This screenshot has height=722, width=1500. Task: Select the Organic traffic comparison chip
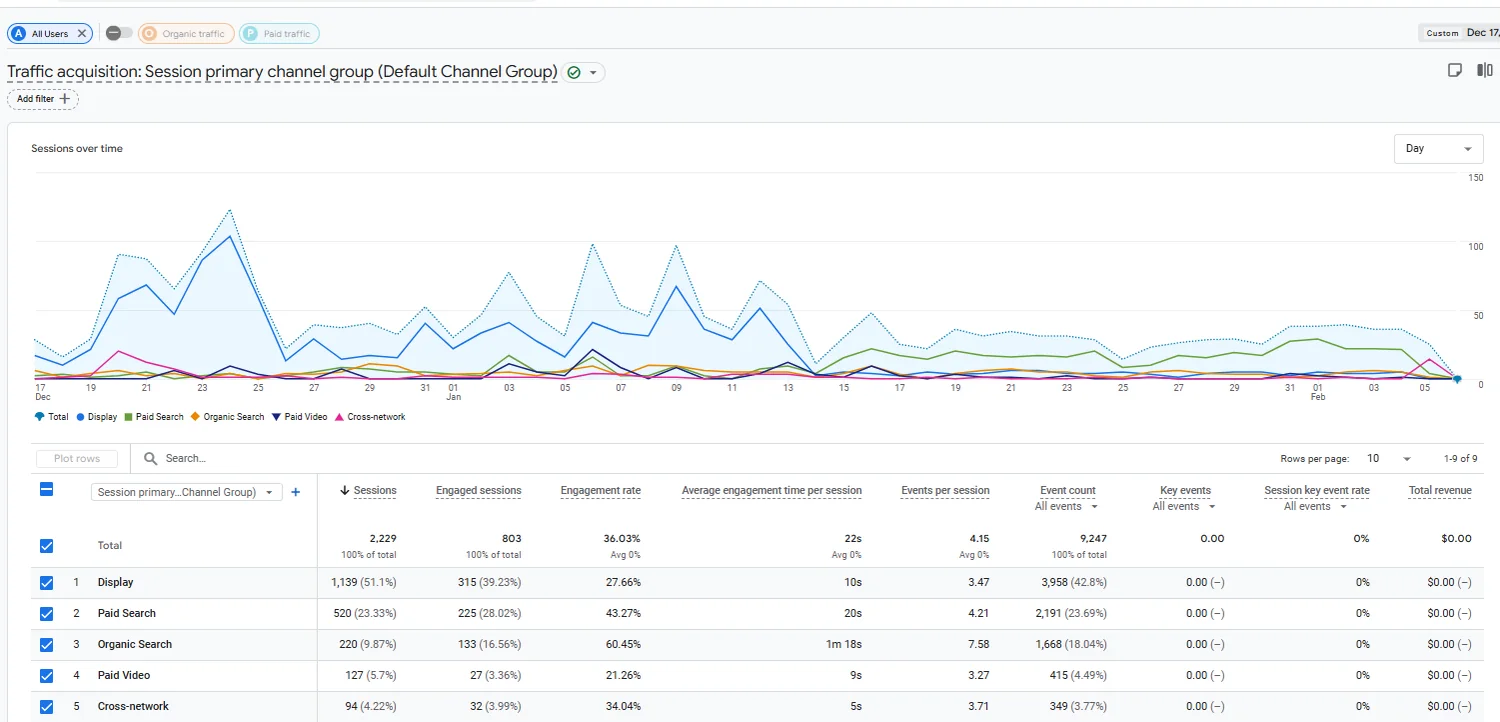click(x=186, y=34)
